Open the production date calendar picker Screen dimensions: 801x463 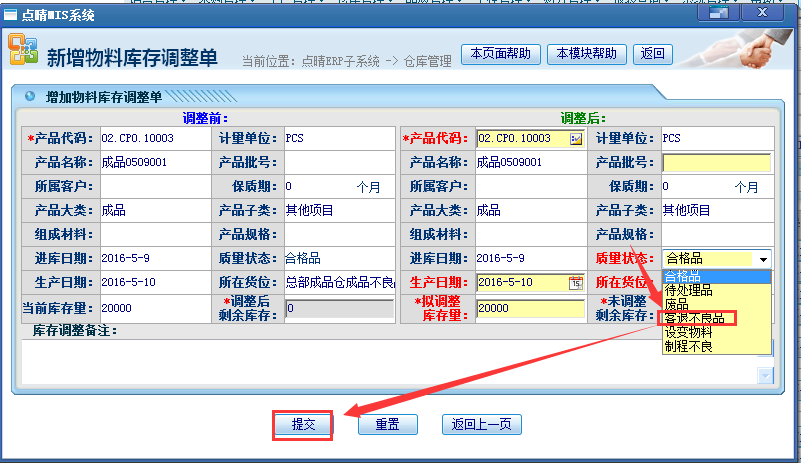[x=576, y=283]
